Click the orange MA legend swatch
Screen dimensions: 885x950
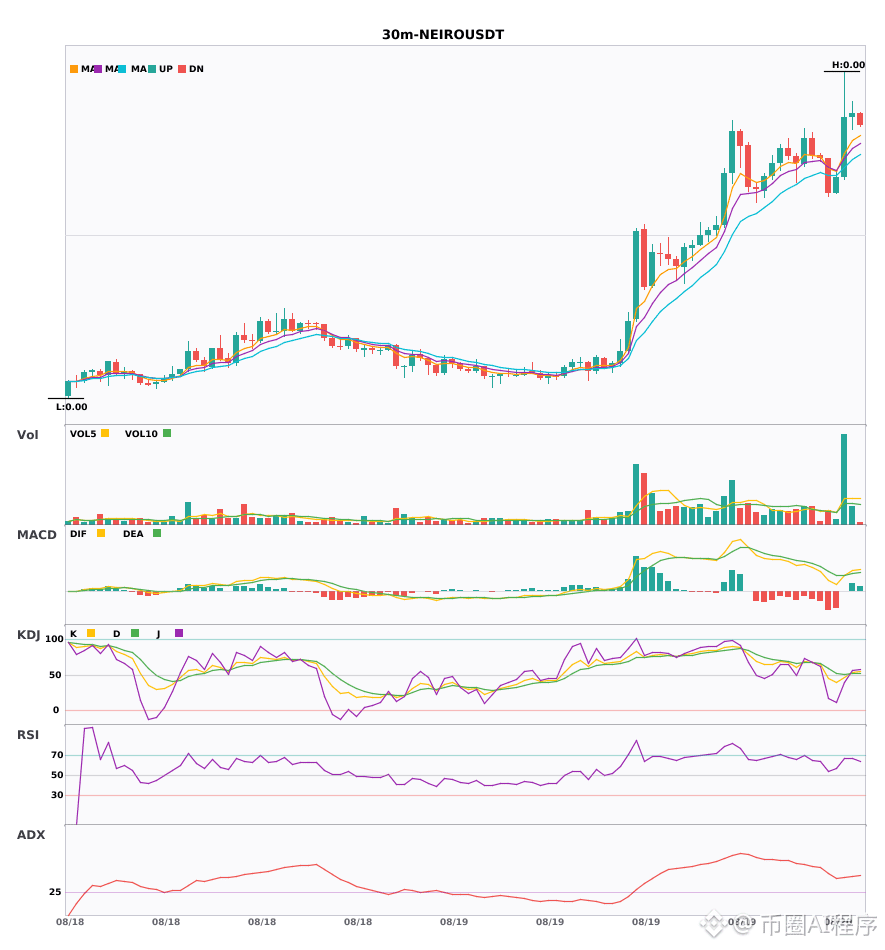tap(74, 69)
